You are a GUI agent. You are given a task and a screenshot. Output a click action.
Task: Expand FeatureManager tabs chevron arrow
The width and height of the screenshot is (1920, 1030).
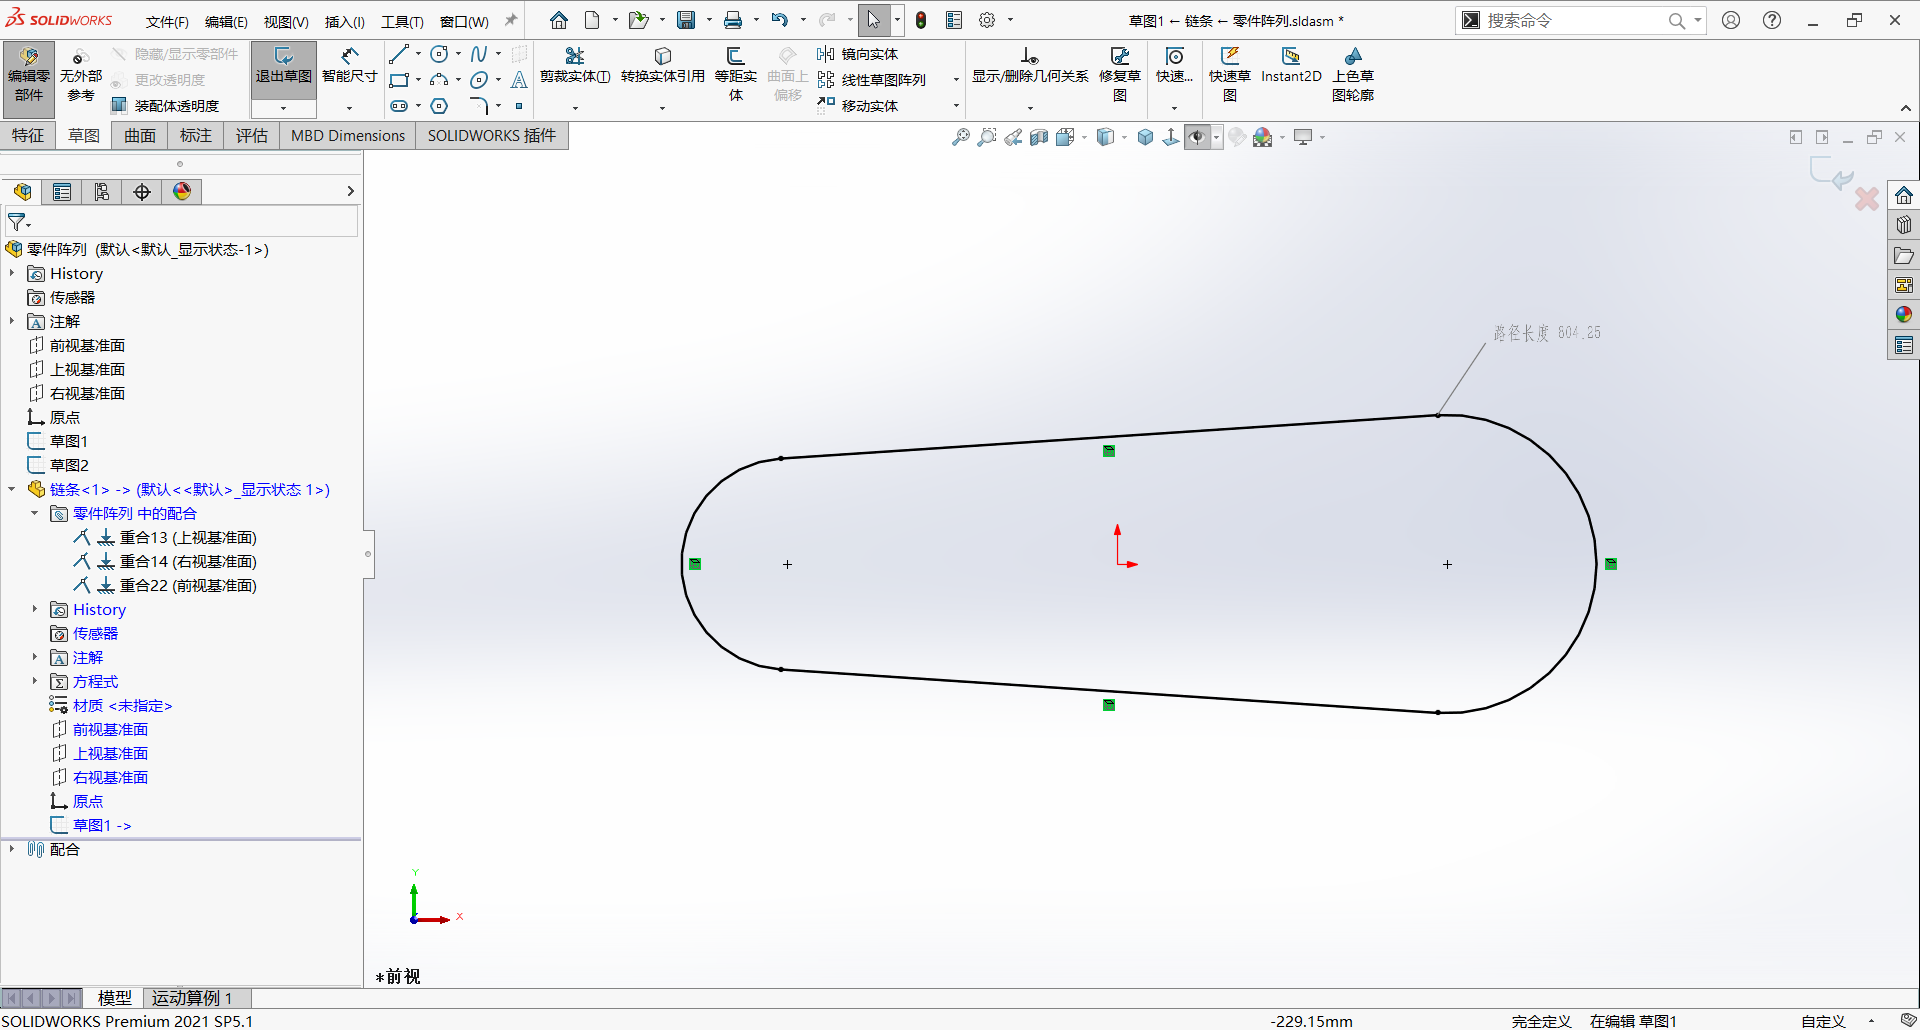[x=350, y=191]
